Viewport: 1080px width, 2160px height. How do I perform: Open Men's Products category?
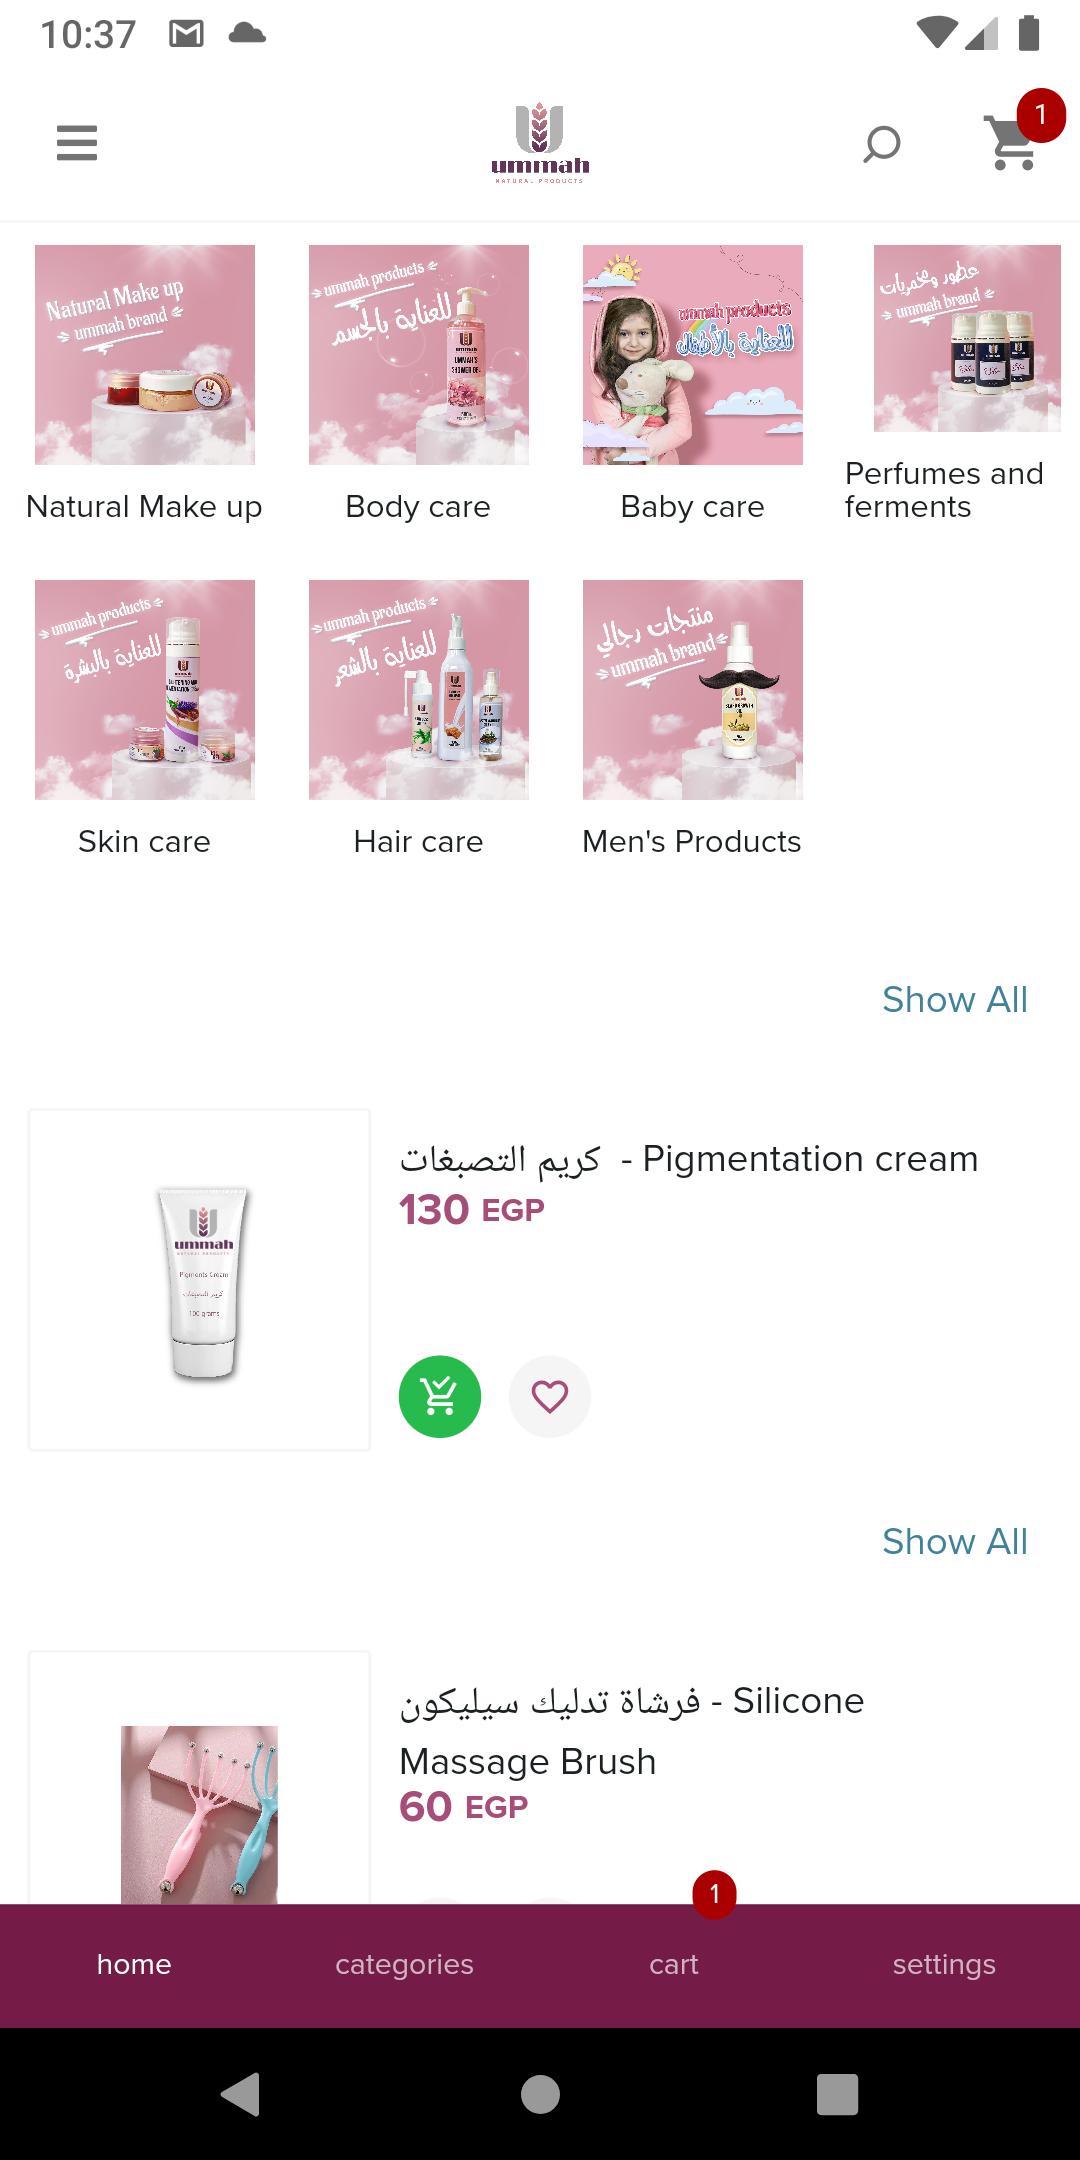693,719
